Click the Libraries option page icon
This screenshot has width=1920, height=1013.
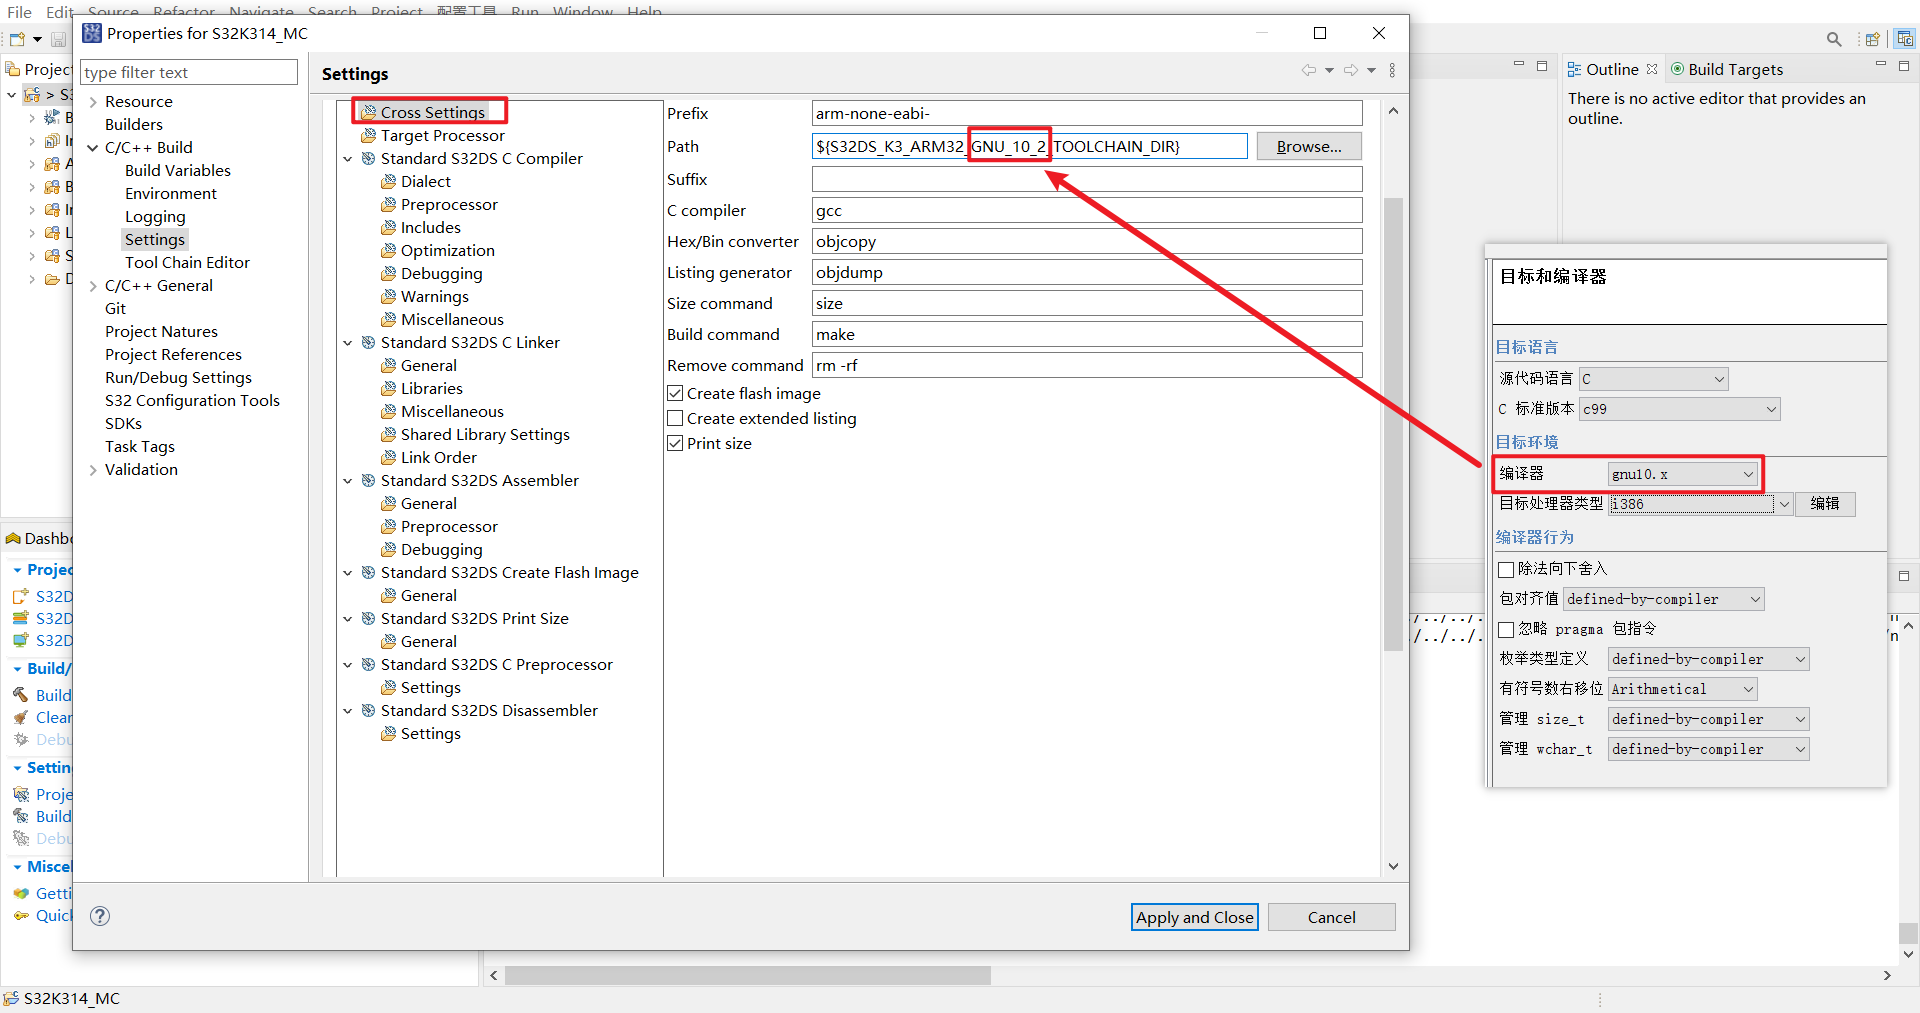point(389,388)
